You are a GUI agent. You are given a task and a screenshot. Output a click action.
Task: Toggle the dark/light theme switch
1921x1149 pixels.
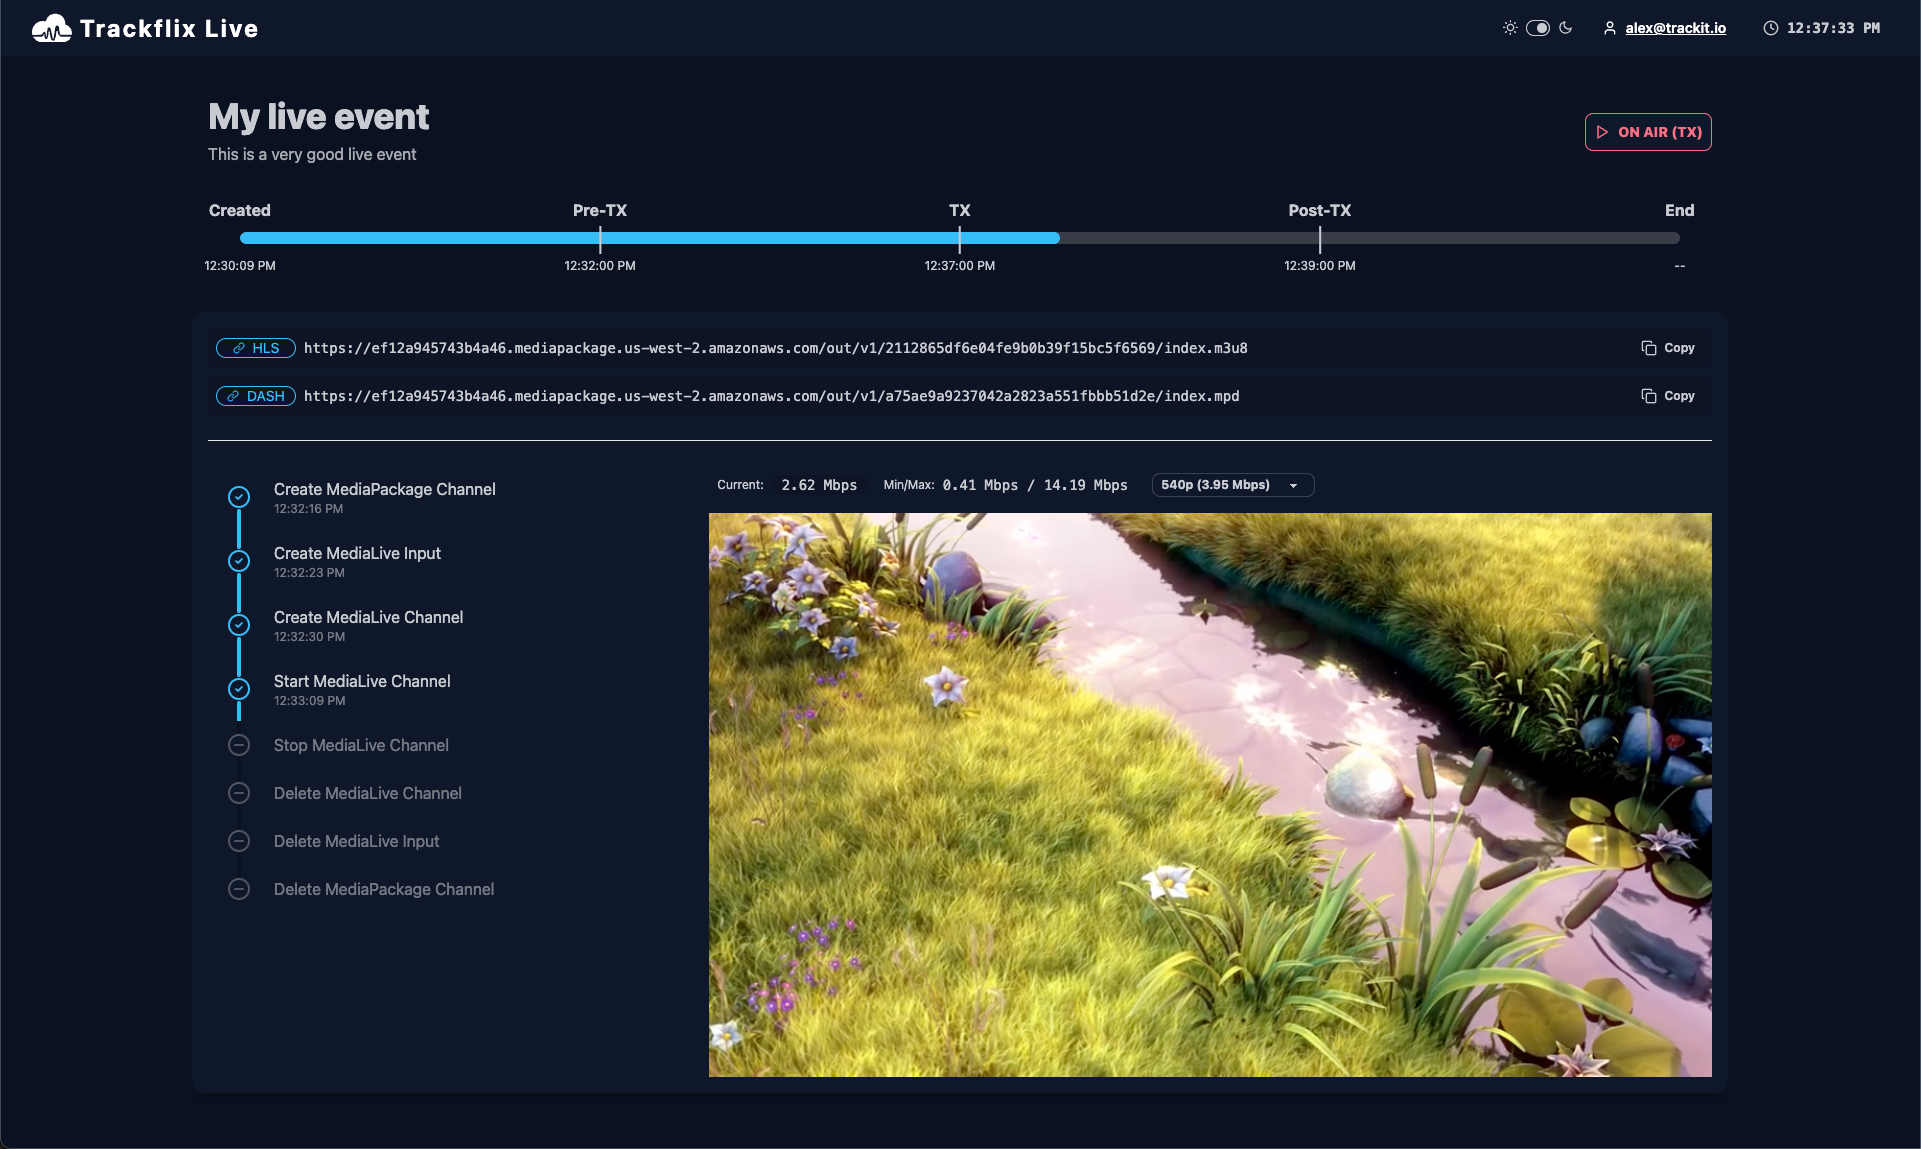[1538, 28]
